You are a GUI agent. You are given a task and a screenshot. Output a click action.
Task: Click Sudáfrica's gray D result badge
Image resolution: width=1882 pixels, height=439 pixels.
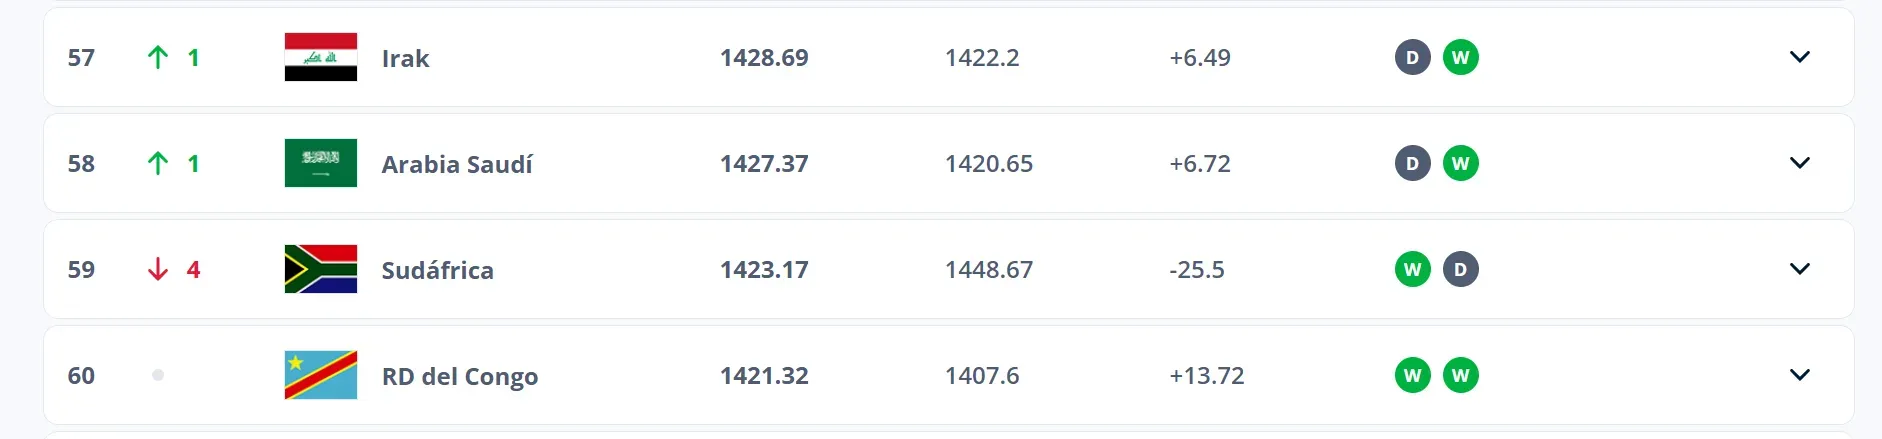tap(1460, 269)
